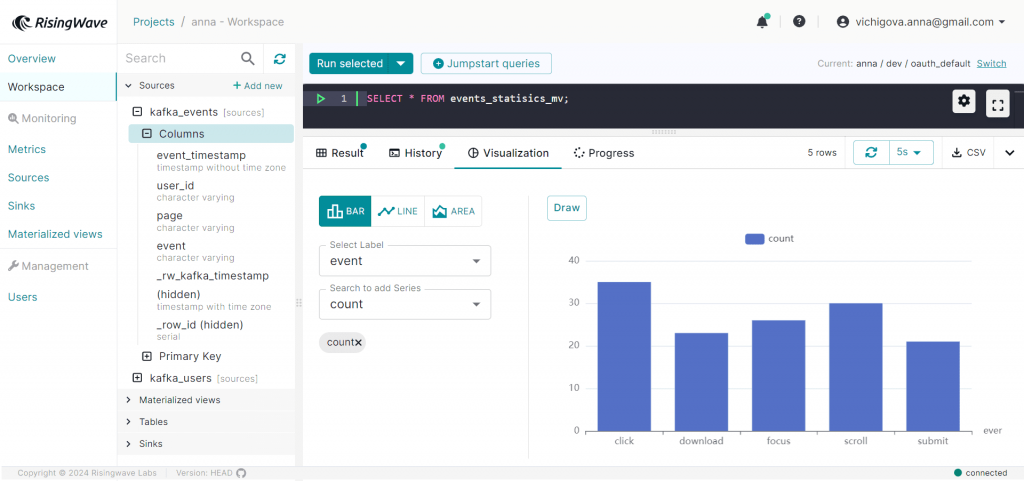Screen dimensions: 1024x481
Task: Open the Select Label dropdown
Action: (405, 261)
